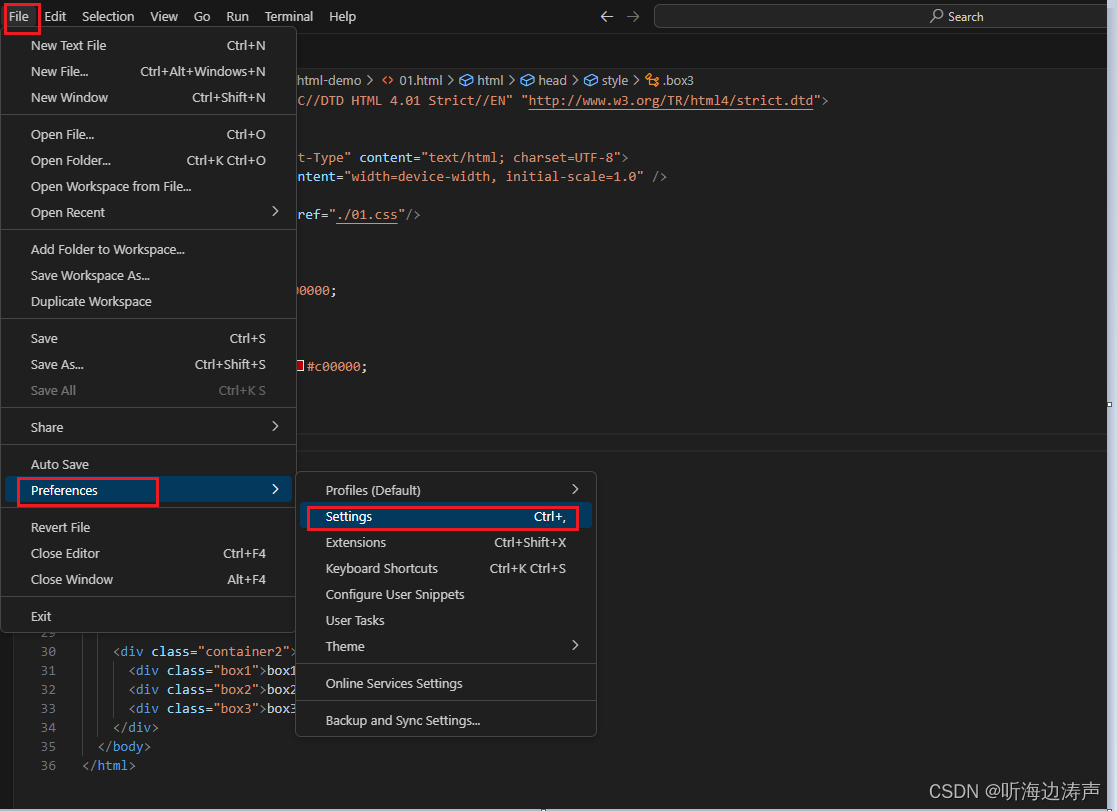Follow the ./01.css link
The image size is (1117, 811).
pyautogui.click(x=367, y=215)
